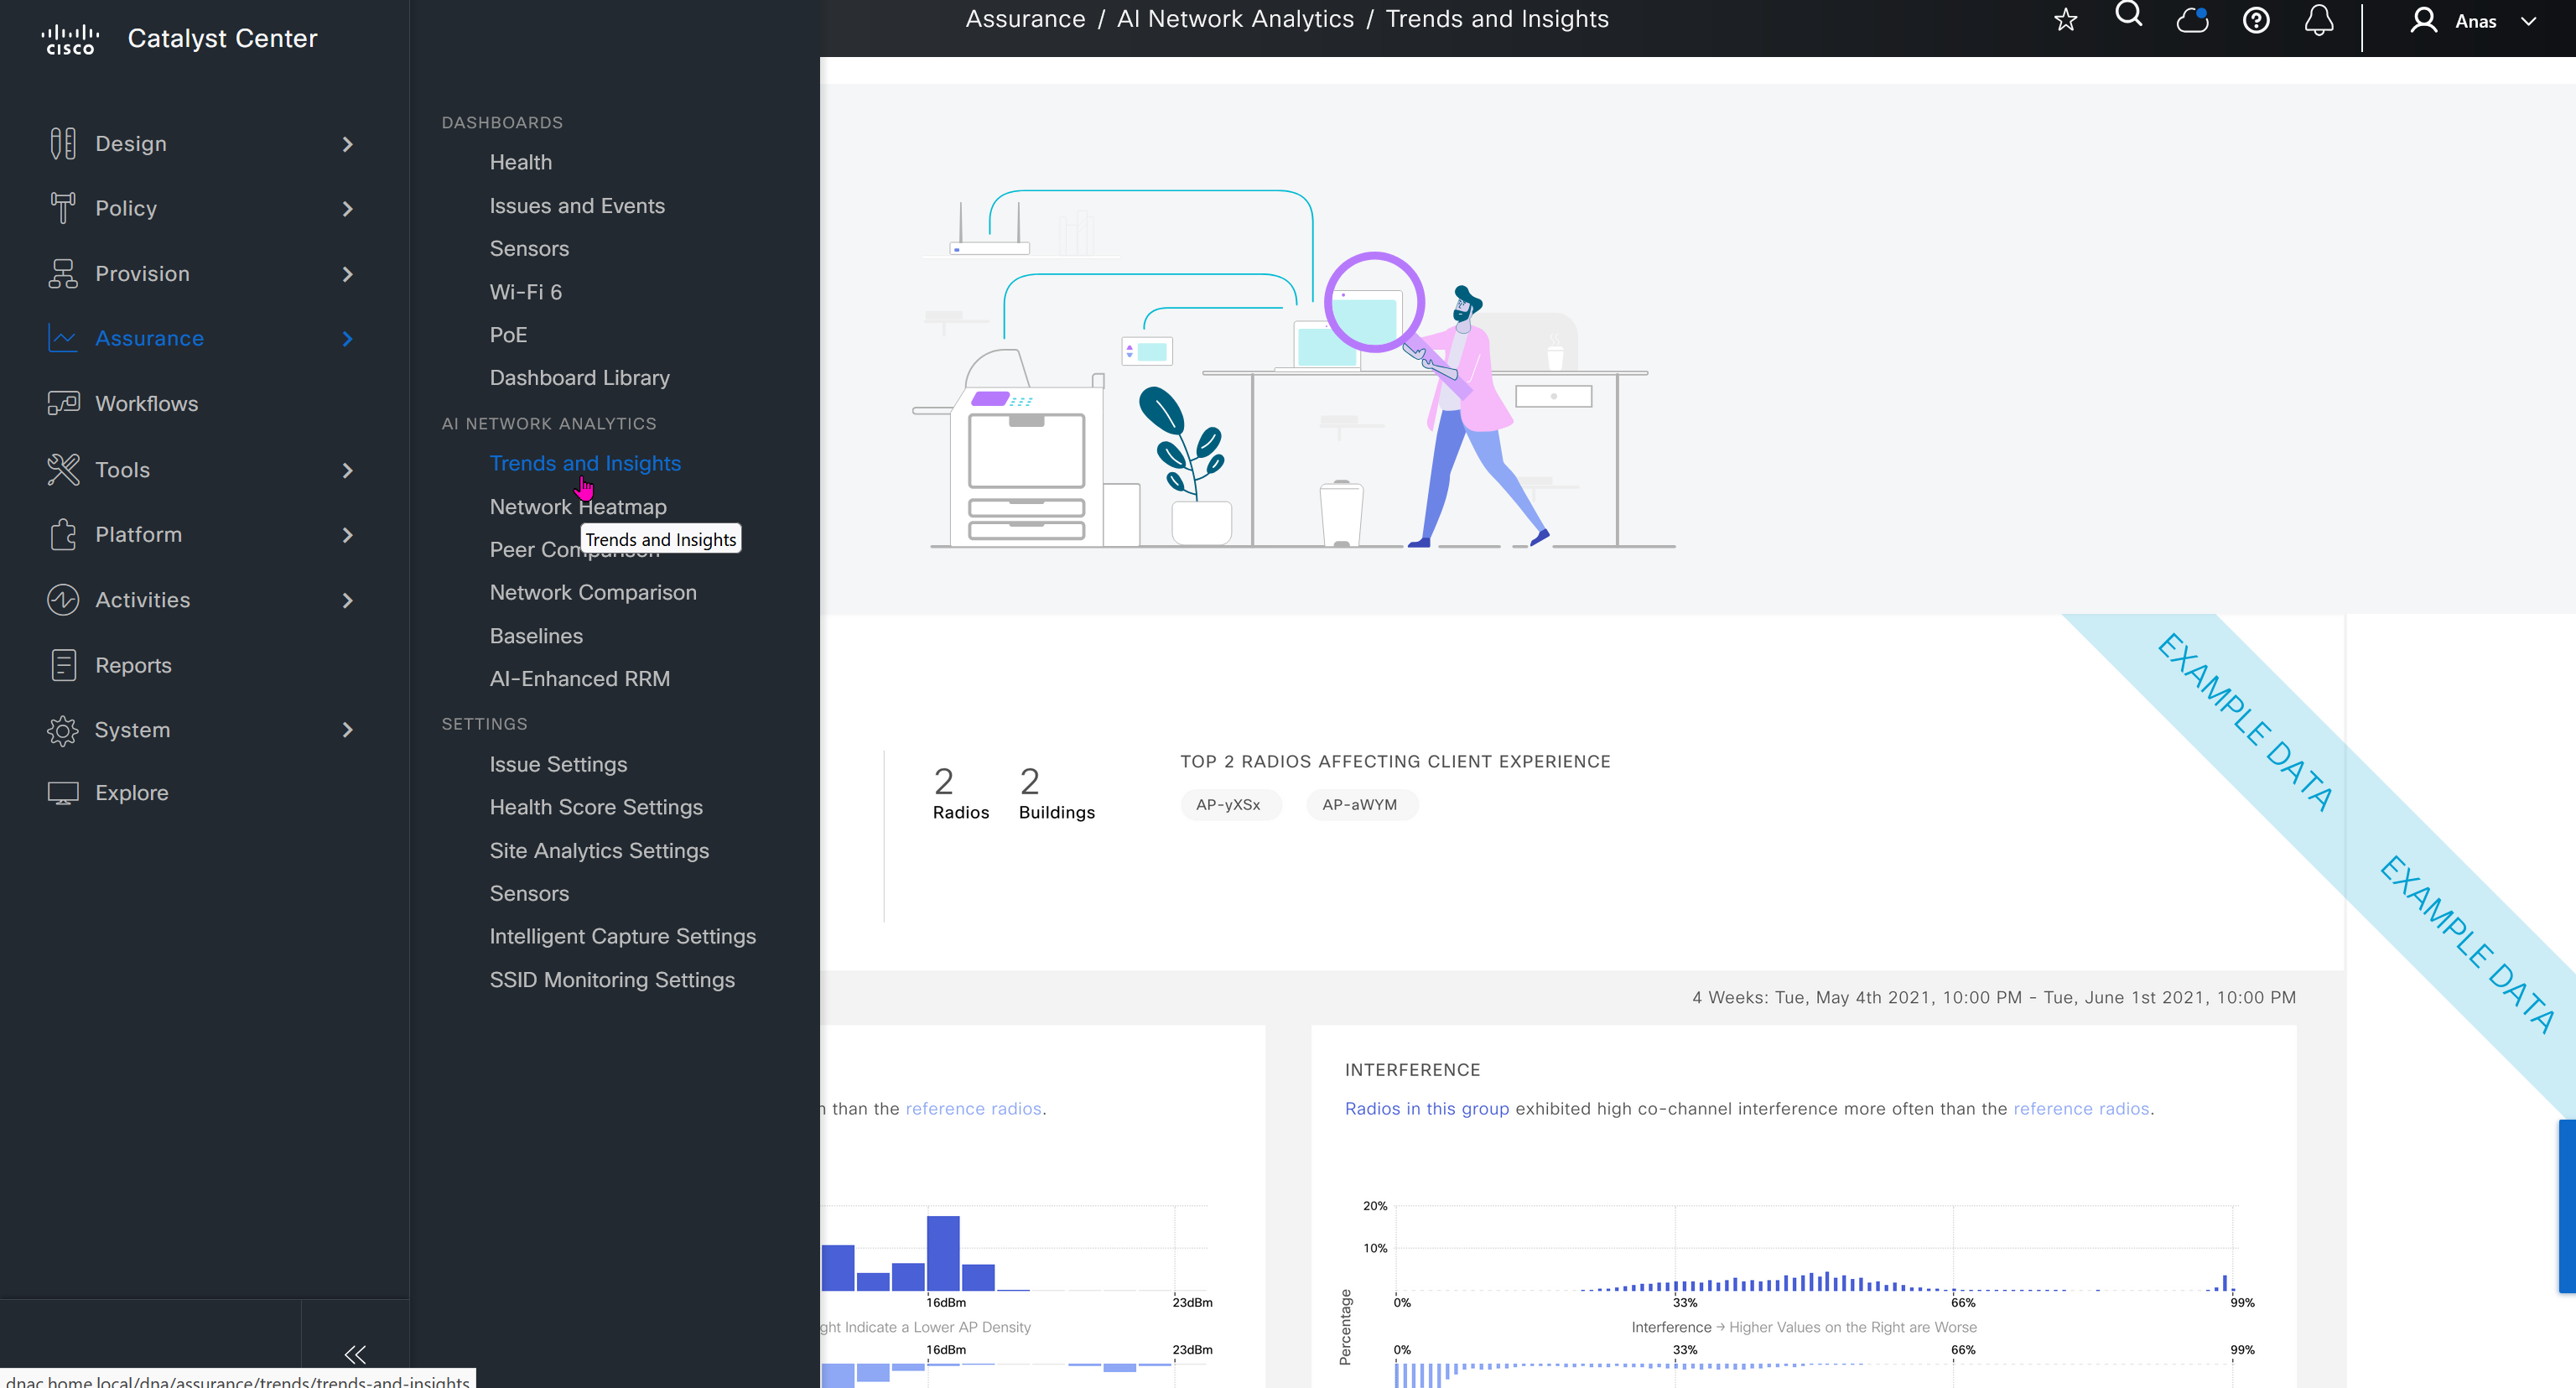The width and height of the screenshot is (2576, 1388).
Task: Click the reference radios link in Interference
Action: point(2080,1108)
